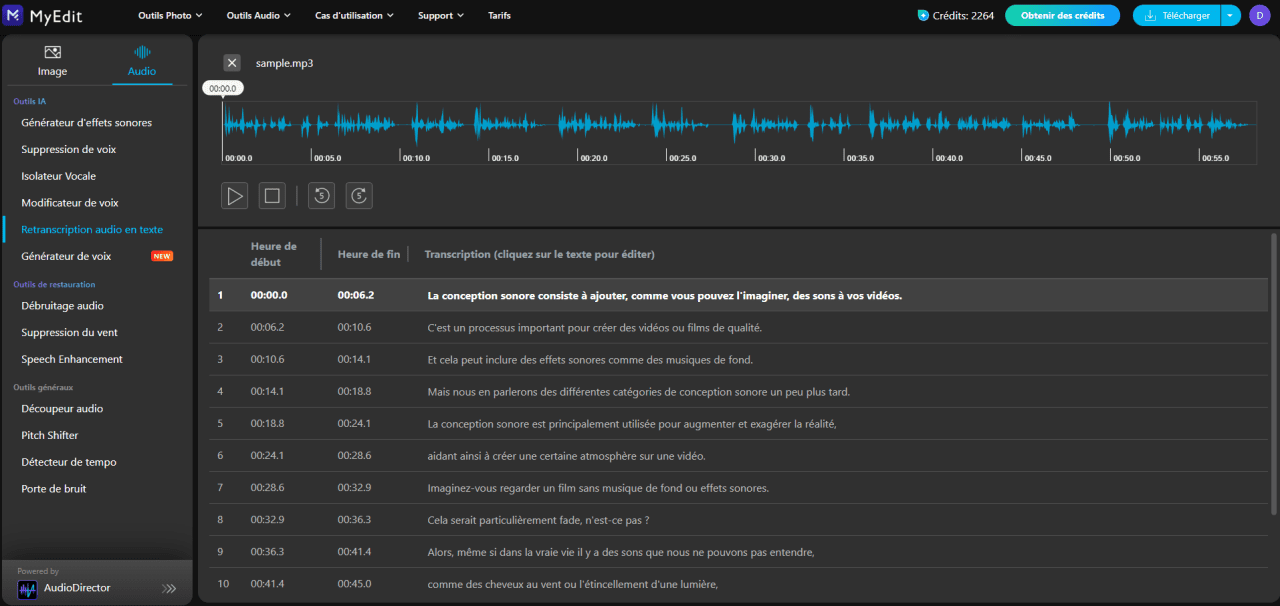This screenshot has height=606, width=1280.
Task: Play the audio track
Action: tap(235, 196)
